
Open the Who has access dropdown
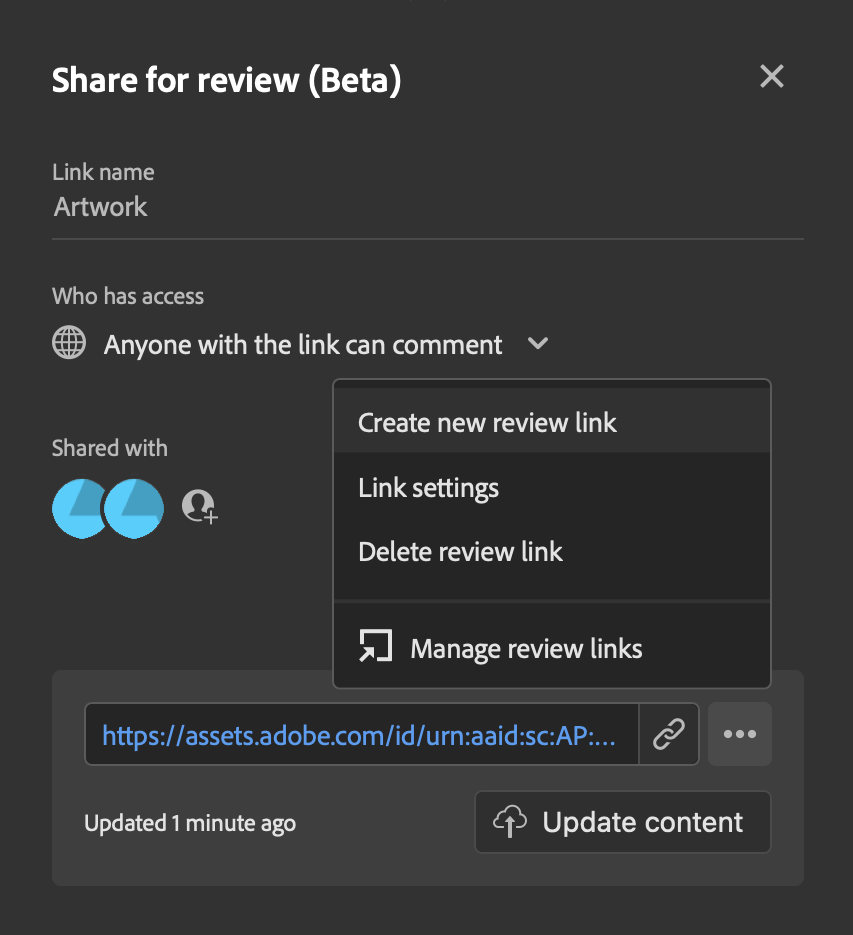point(300,343)
